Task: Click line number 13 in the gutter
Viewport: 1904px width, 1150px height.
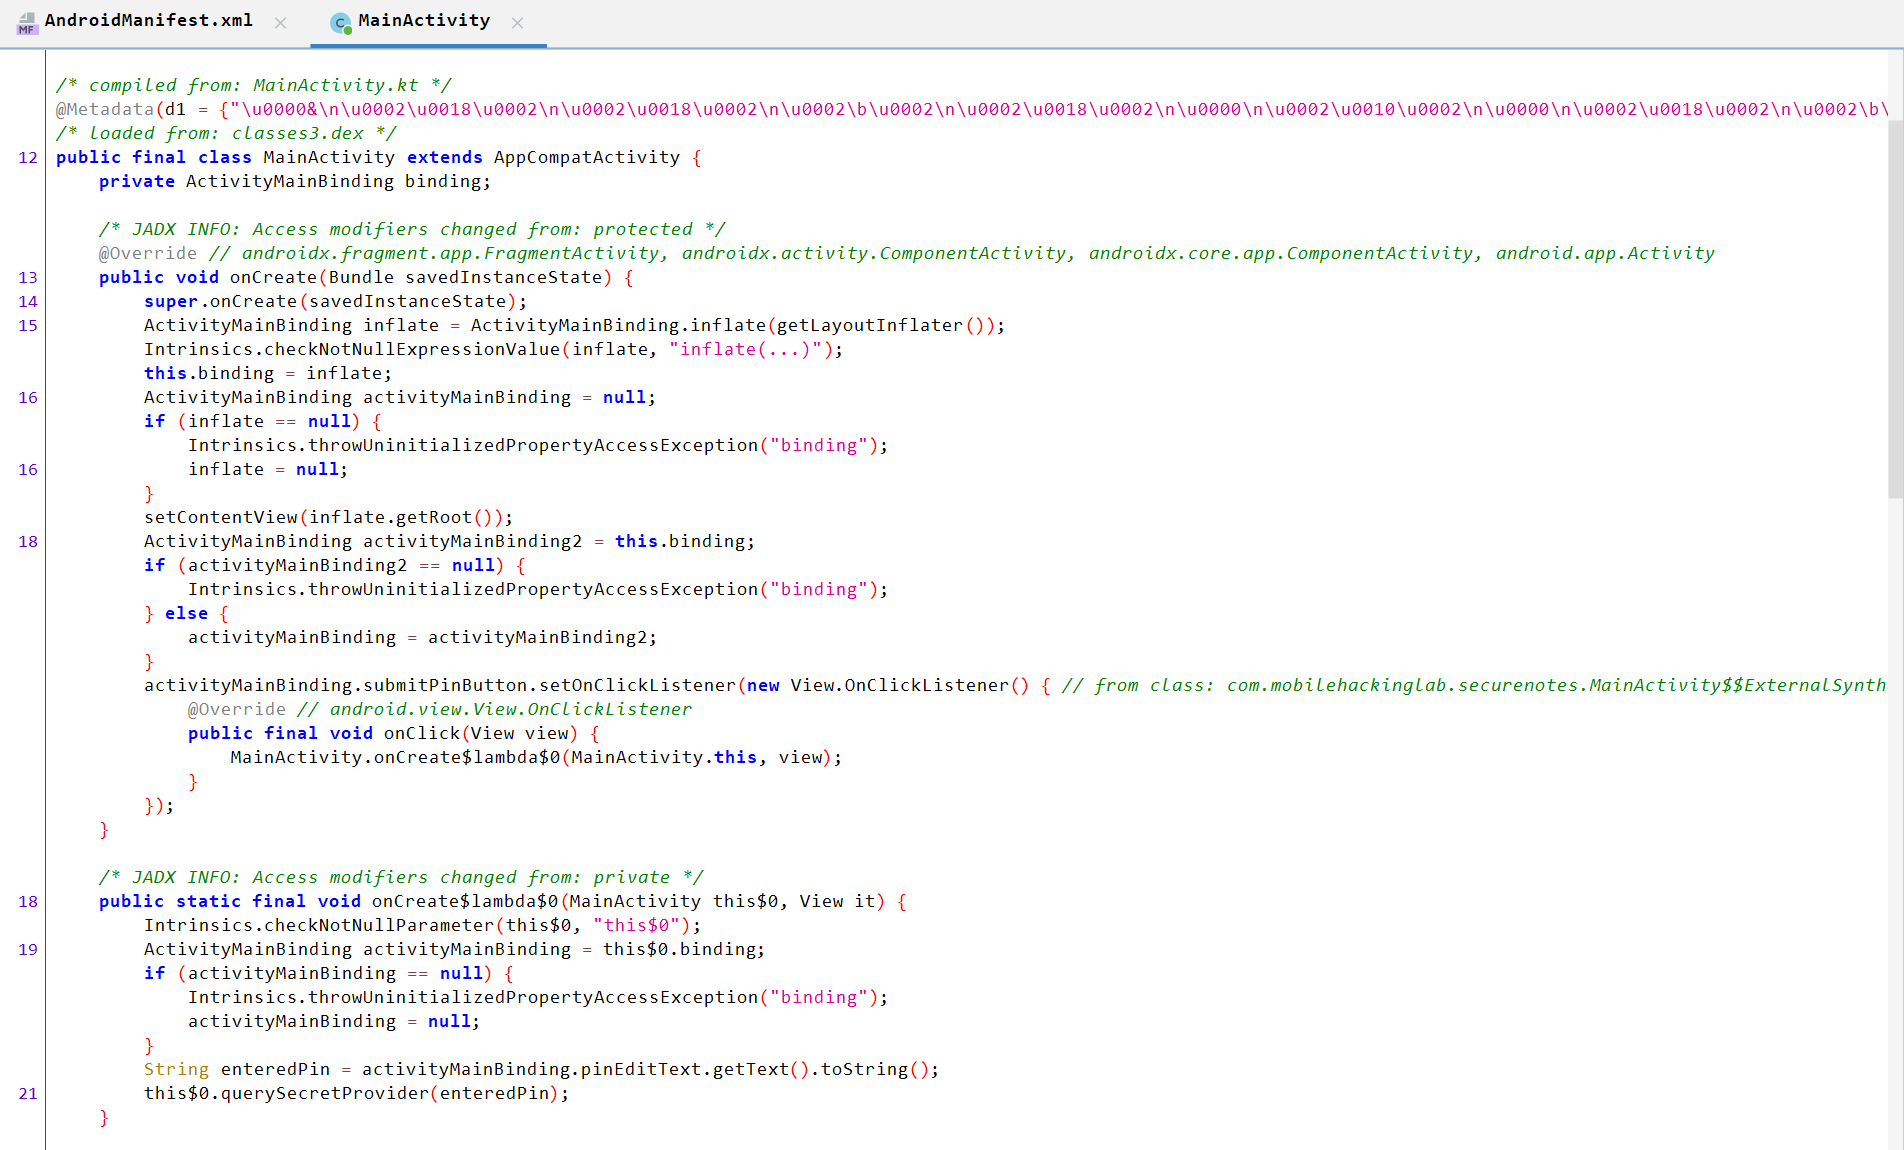Action: pyautogui.click(x=28, y=278)
